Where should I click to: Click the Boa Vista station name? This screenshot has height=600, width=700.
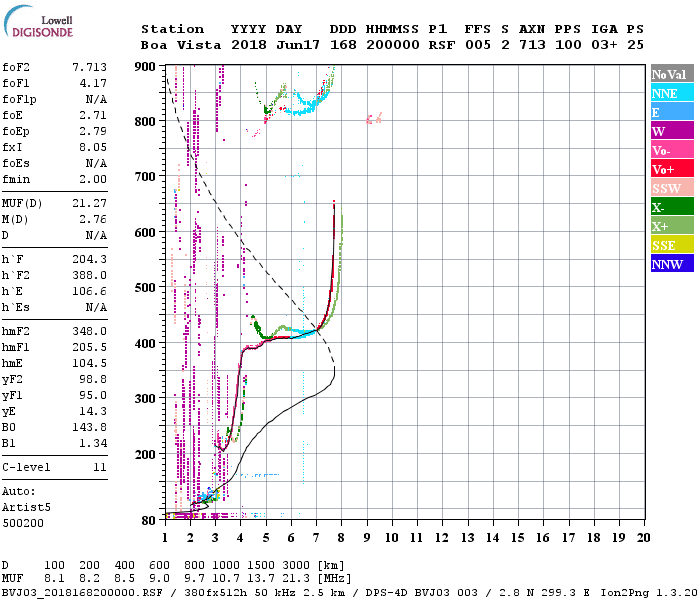click(x=181, y=45)
